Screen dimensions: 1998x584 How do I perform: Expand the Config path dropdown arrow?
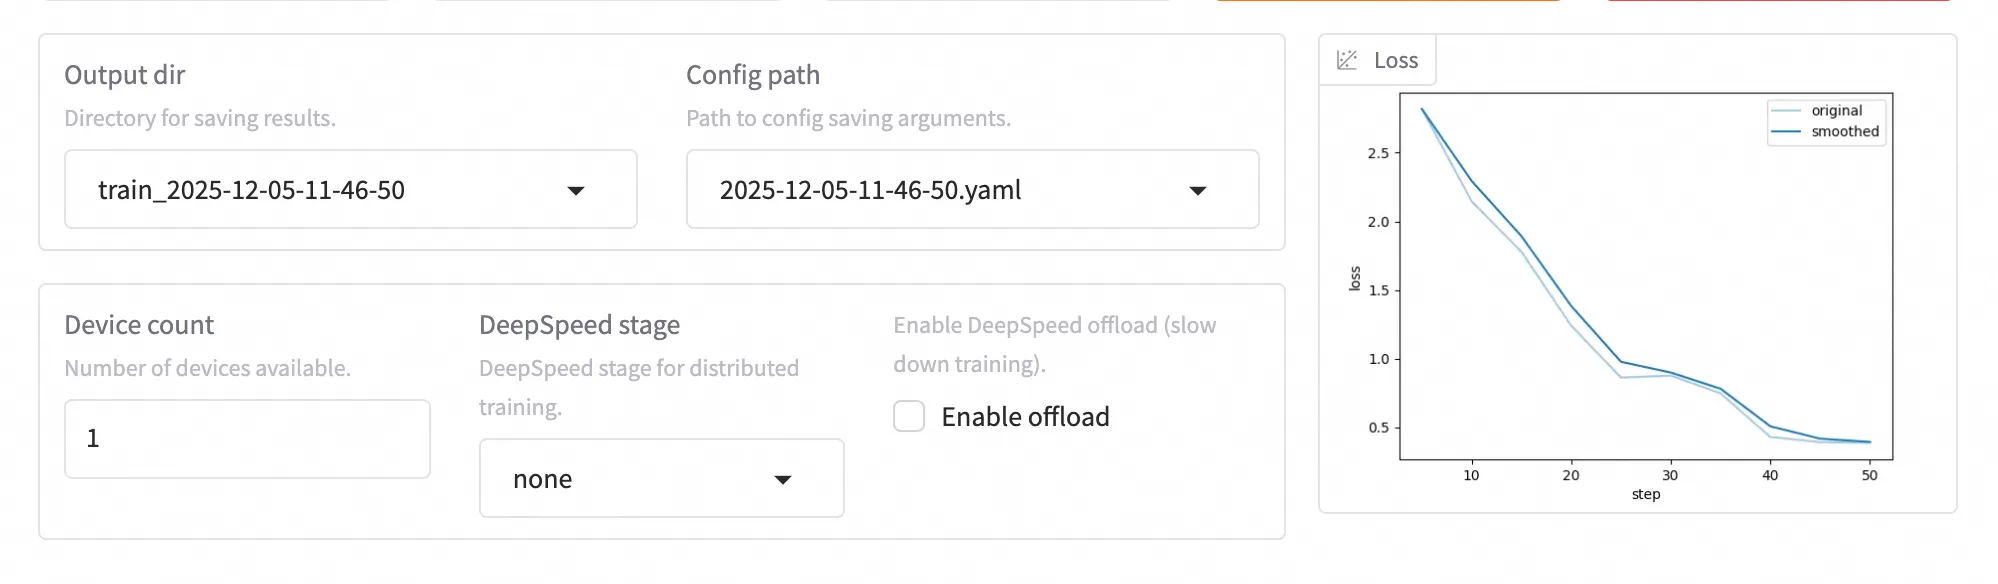coord(1197,190)
